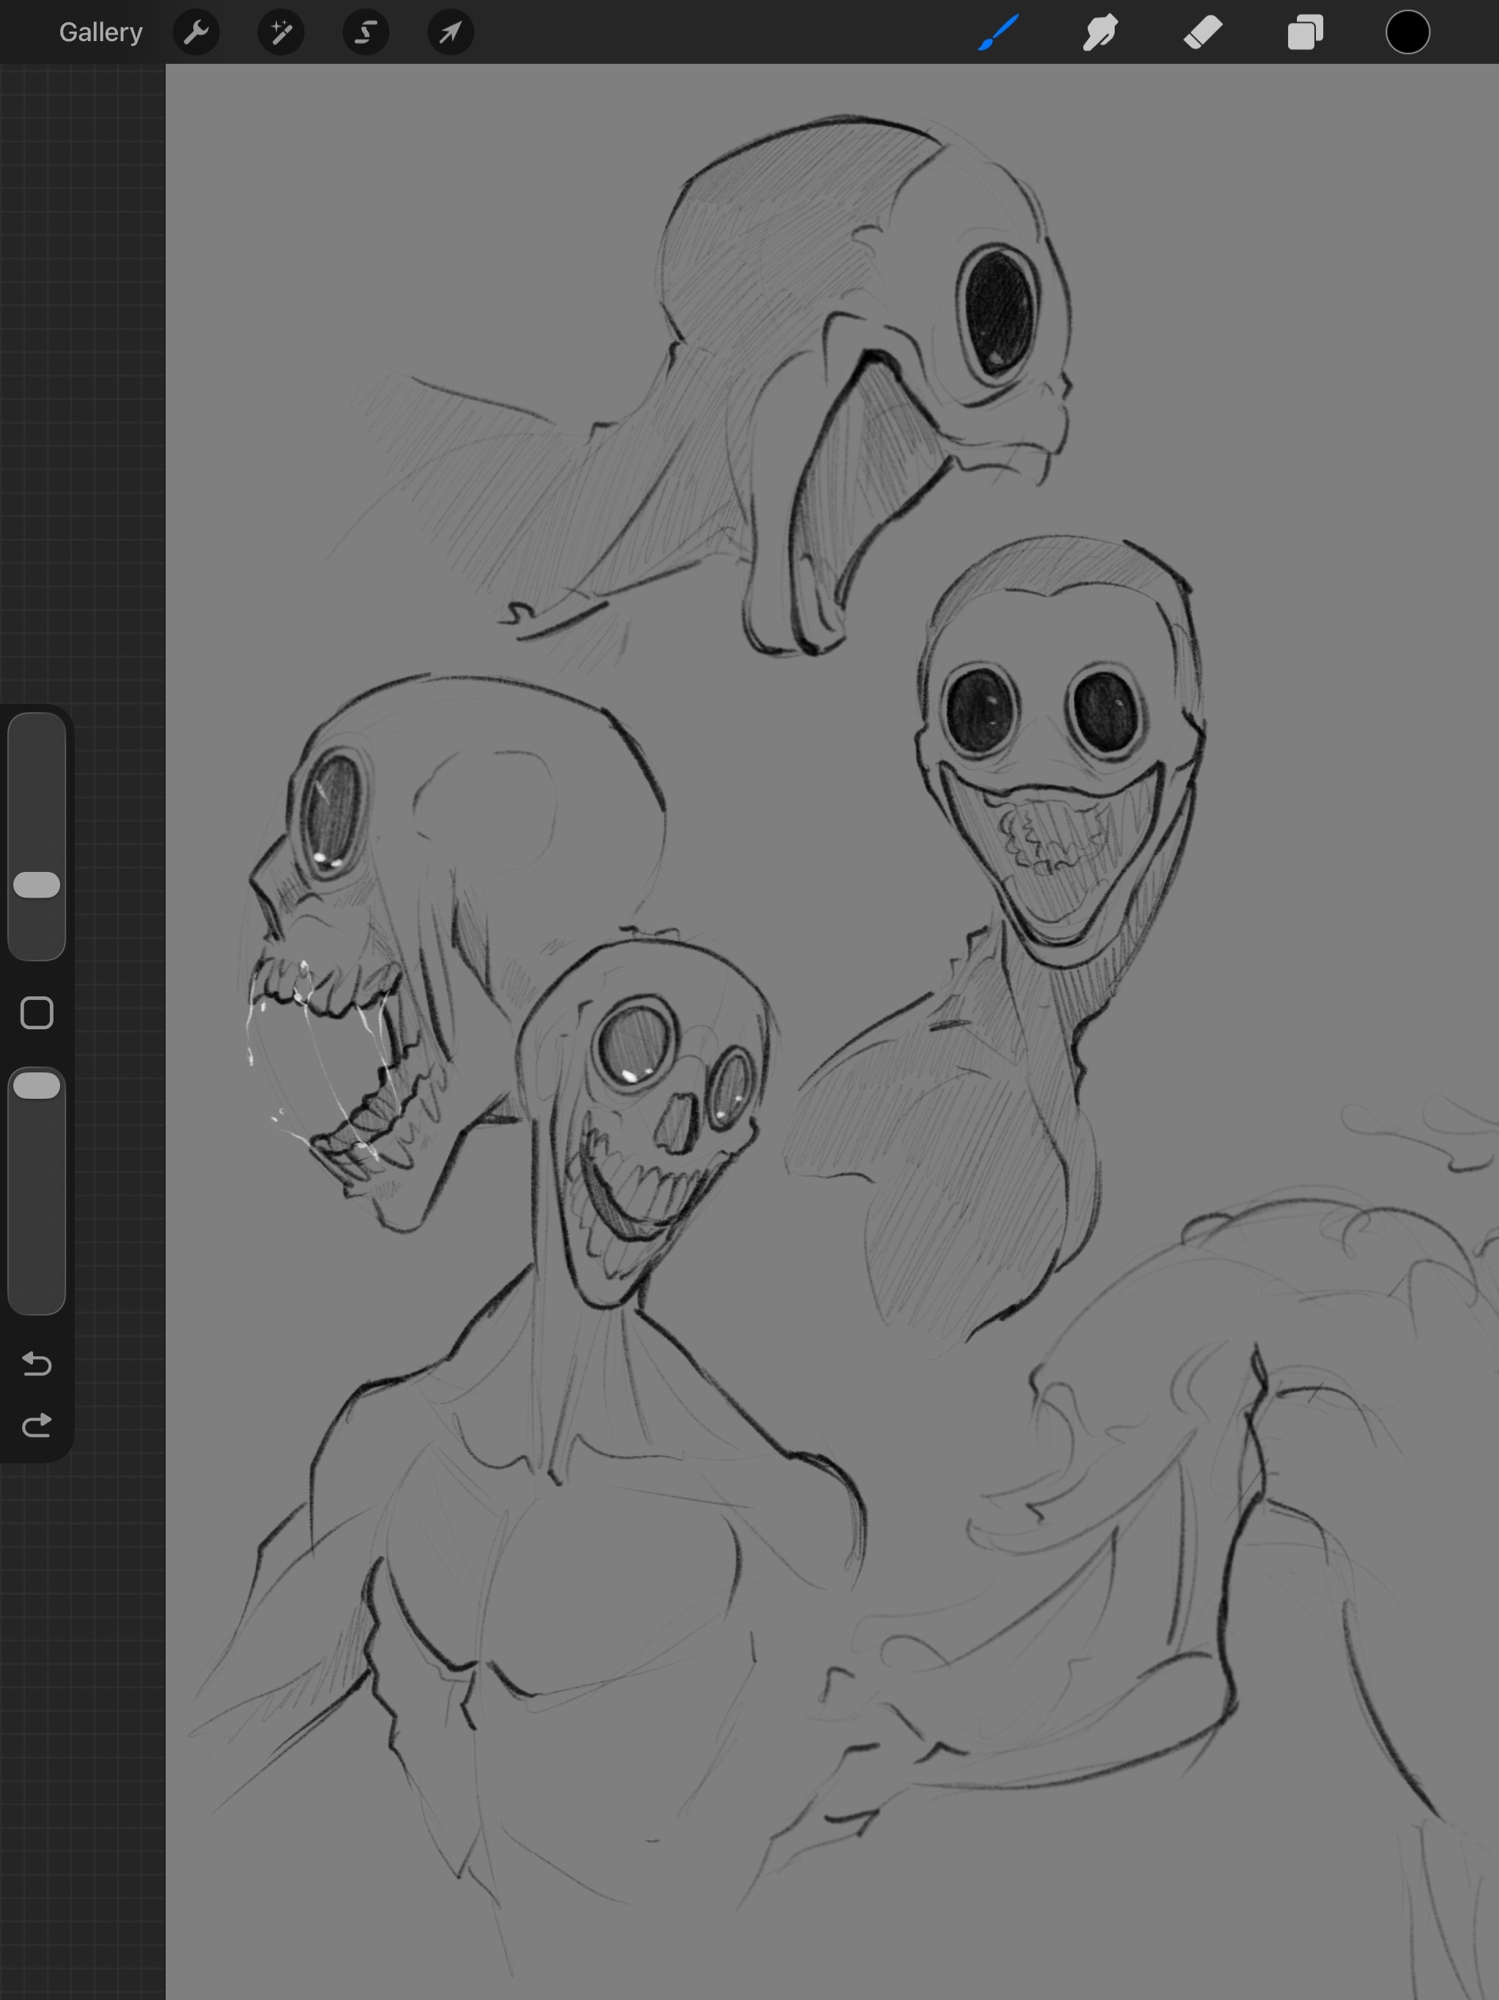Click the brush opacity slider handle
1499x2000 pixels.
pyautogui.click(x=37, y=1086)
